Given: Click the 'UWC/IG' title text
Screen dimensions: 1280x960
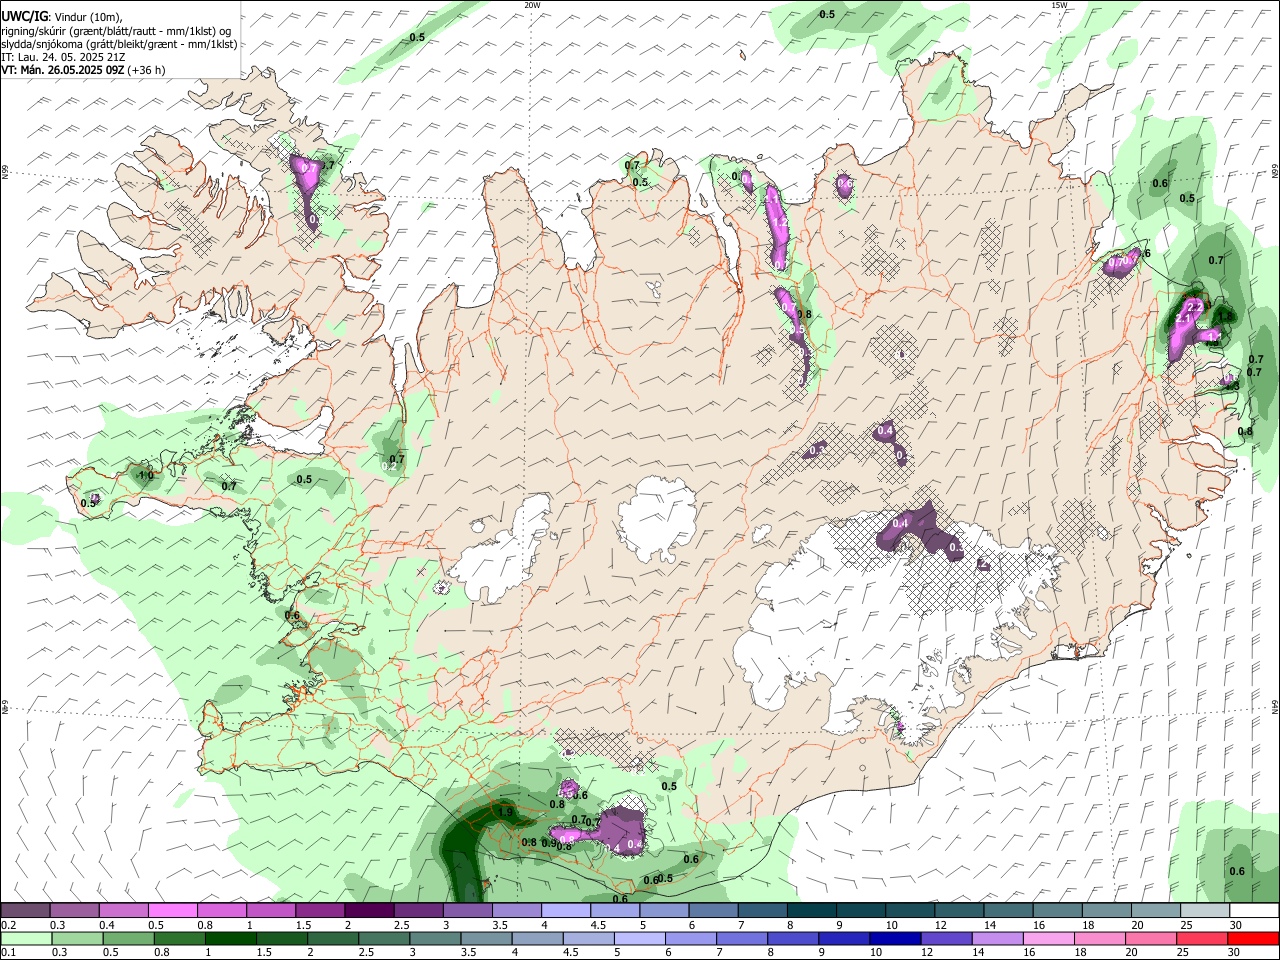Looking at the screenshot, I should 24,17.
